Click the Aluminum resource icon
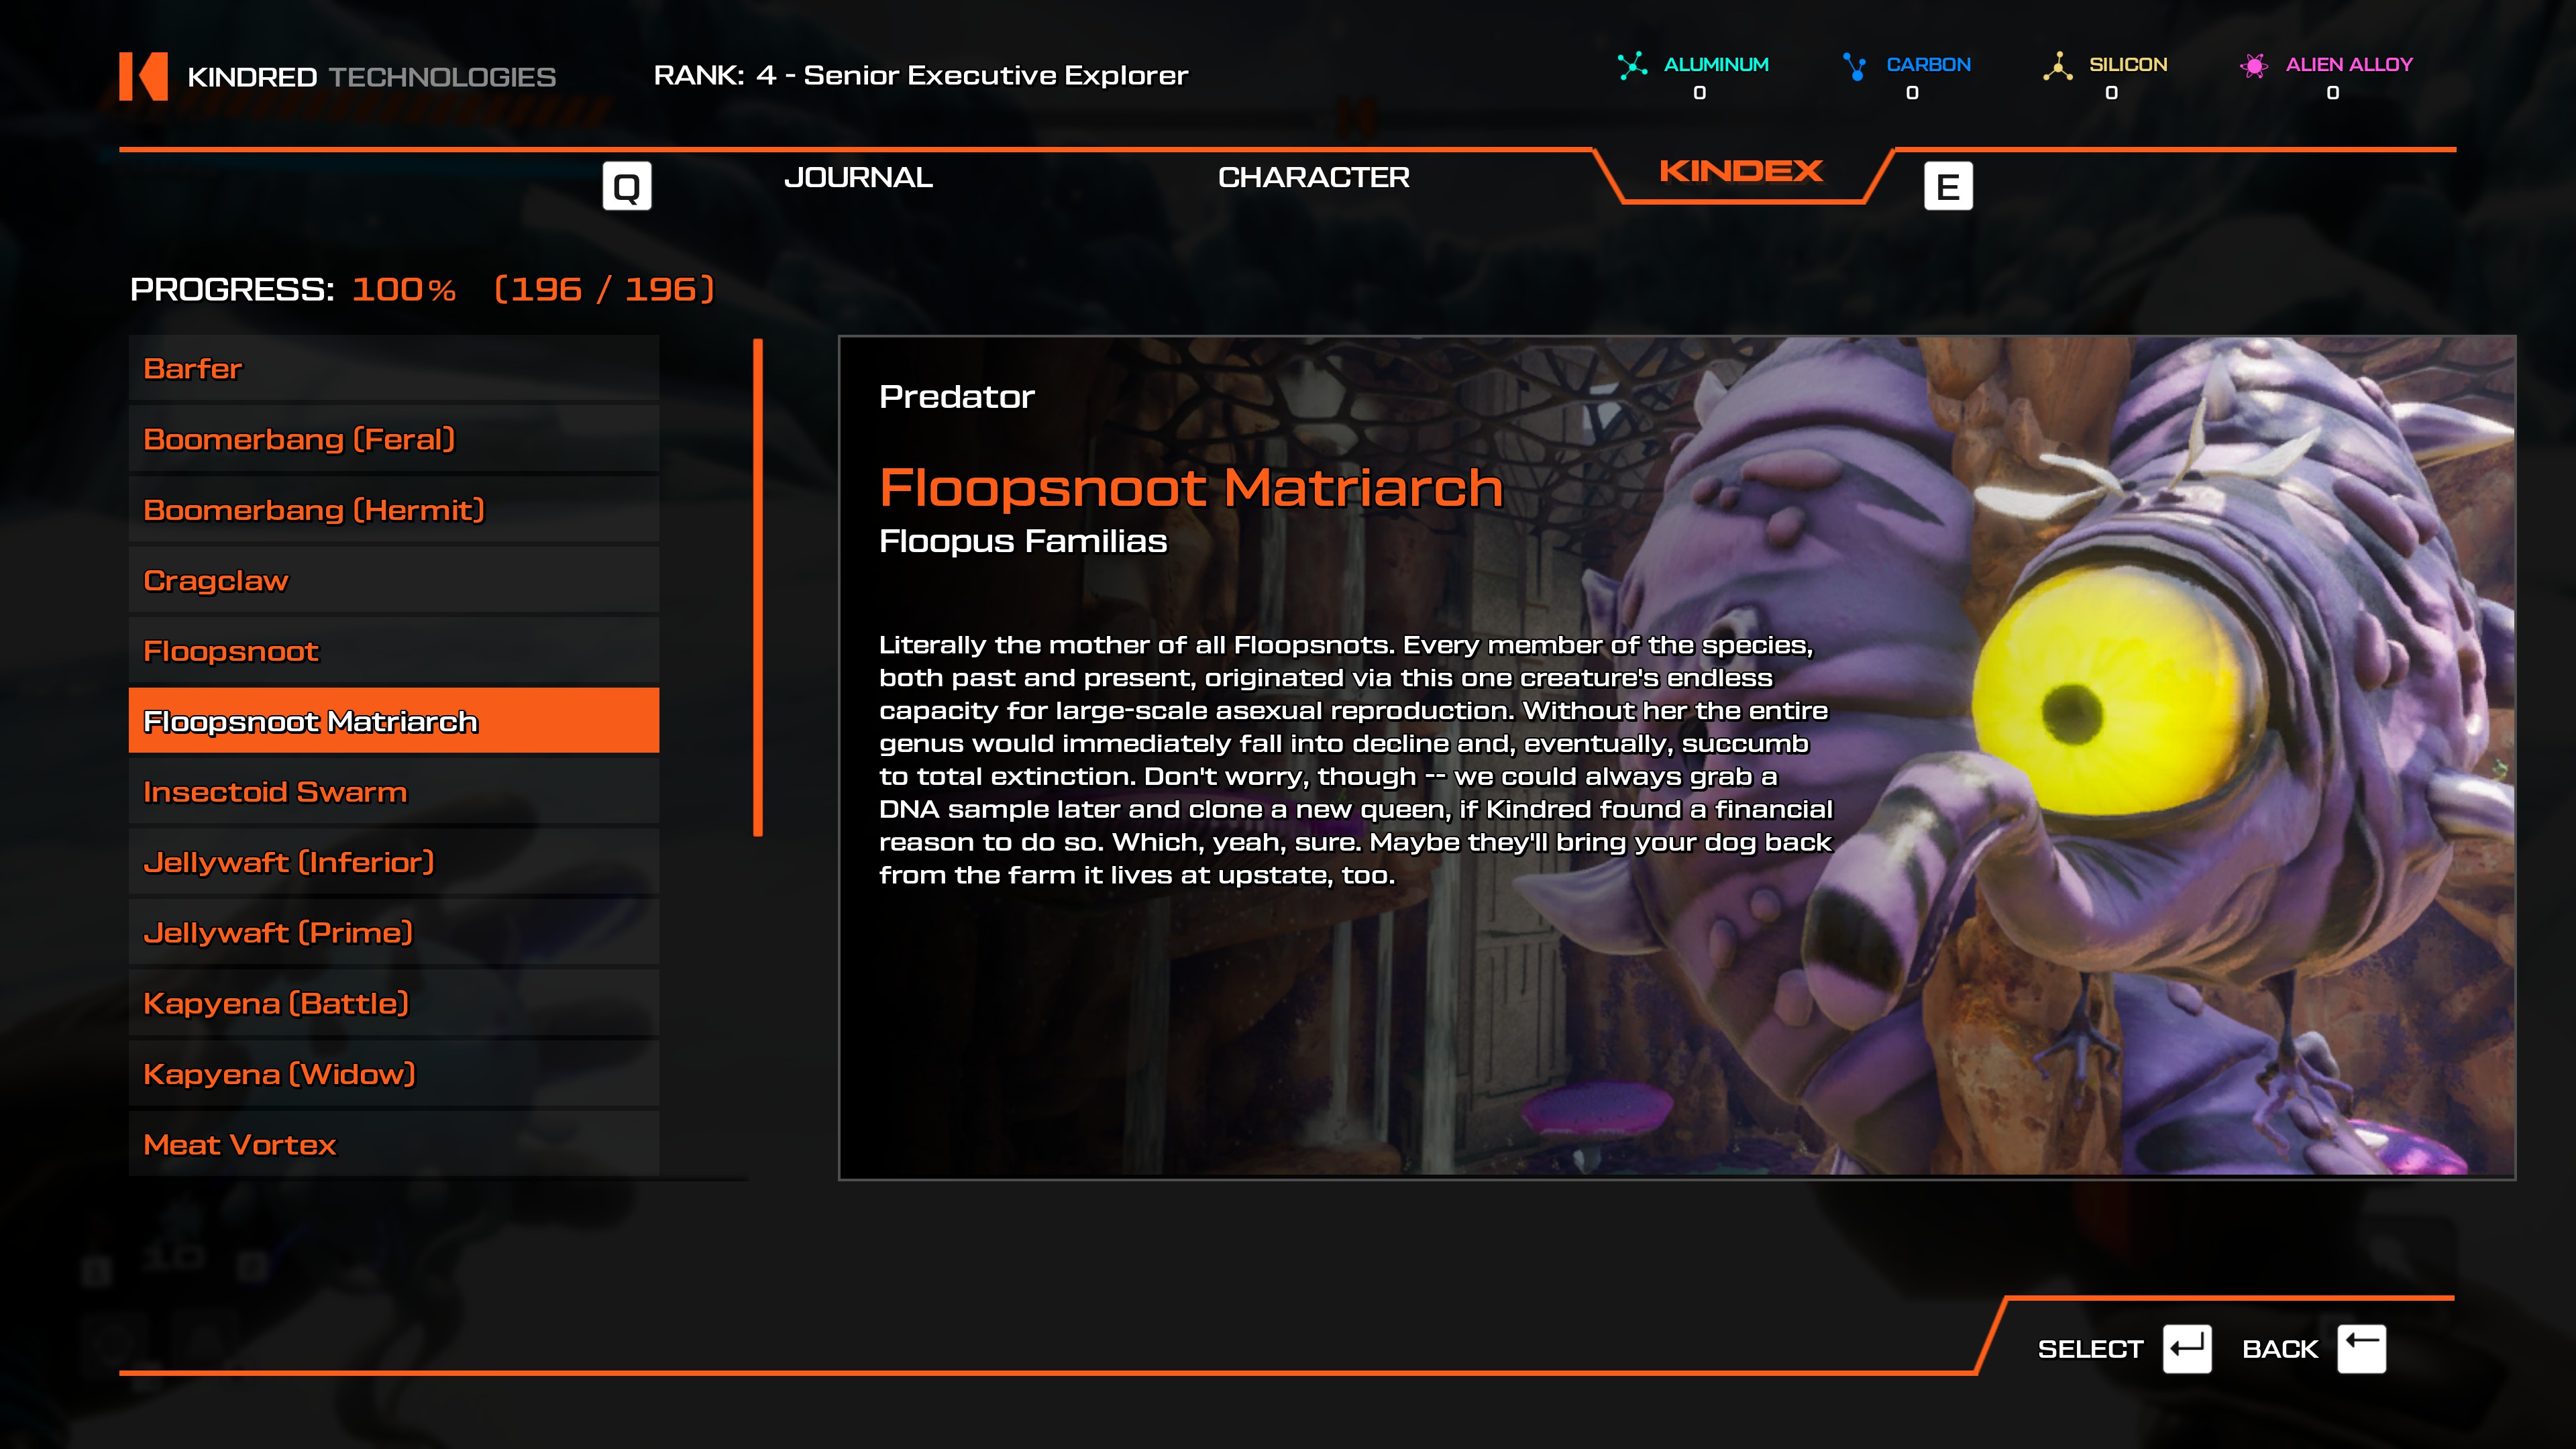Screen dimensions: 2576x1449 pos(1632,66)
